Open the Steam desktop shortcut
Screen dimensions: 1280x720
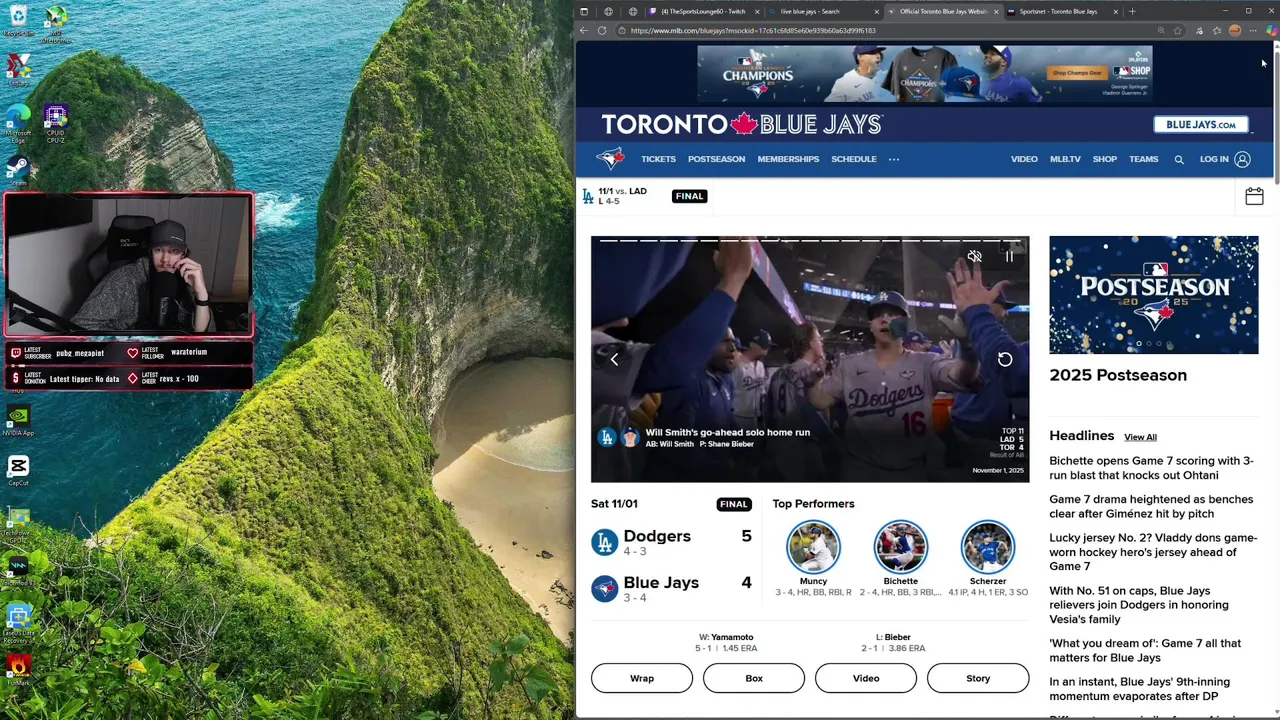18,169
